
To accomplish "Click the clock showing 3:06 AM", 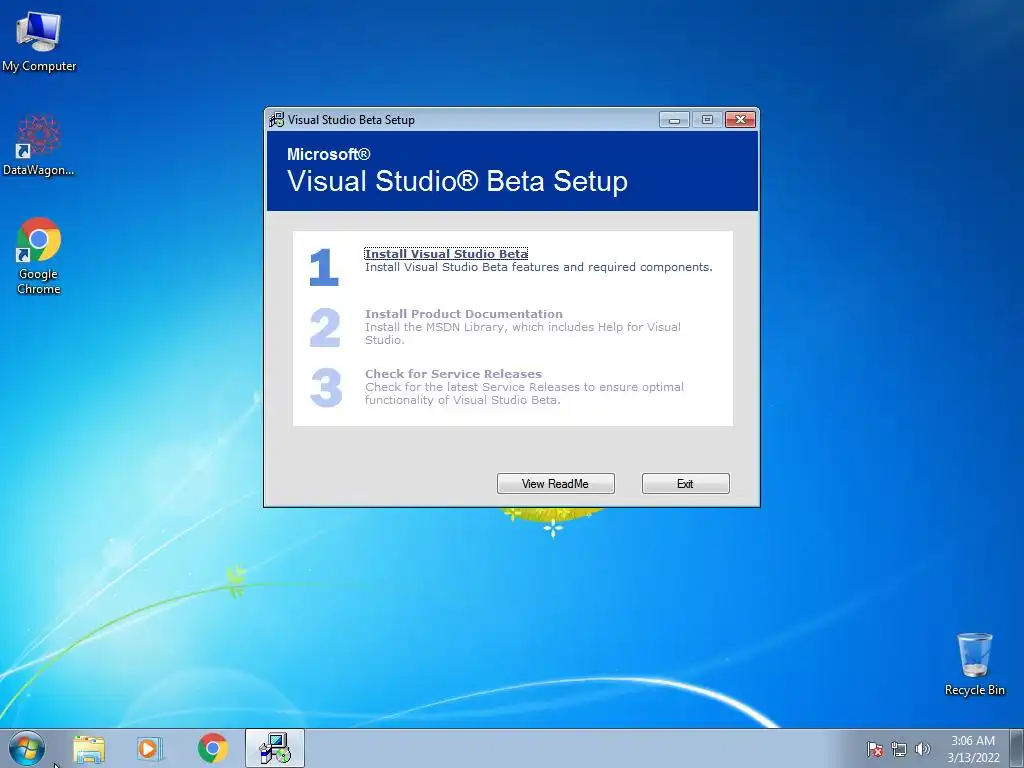I will point(973,749).
